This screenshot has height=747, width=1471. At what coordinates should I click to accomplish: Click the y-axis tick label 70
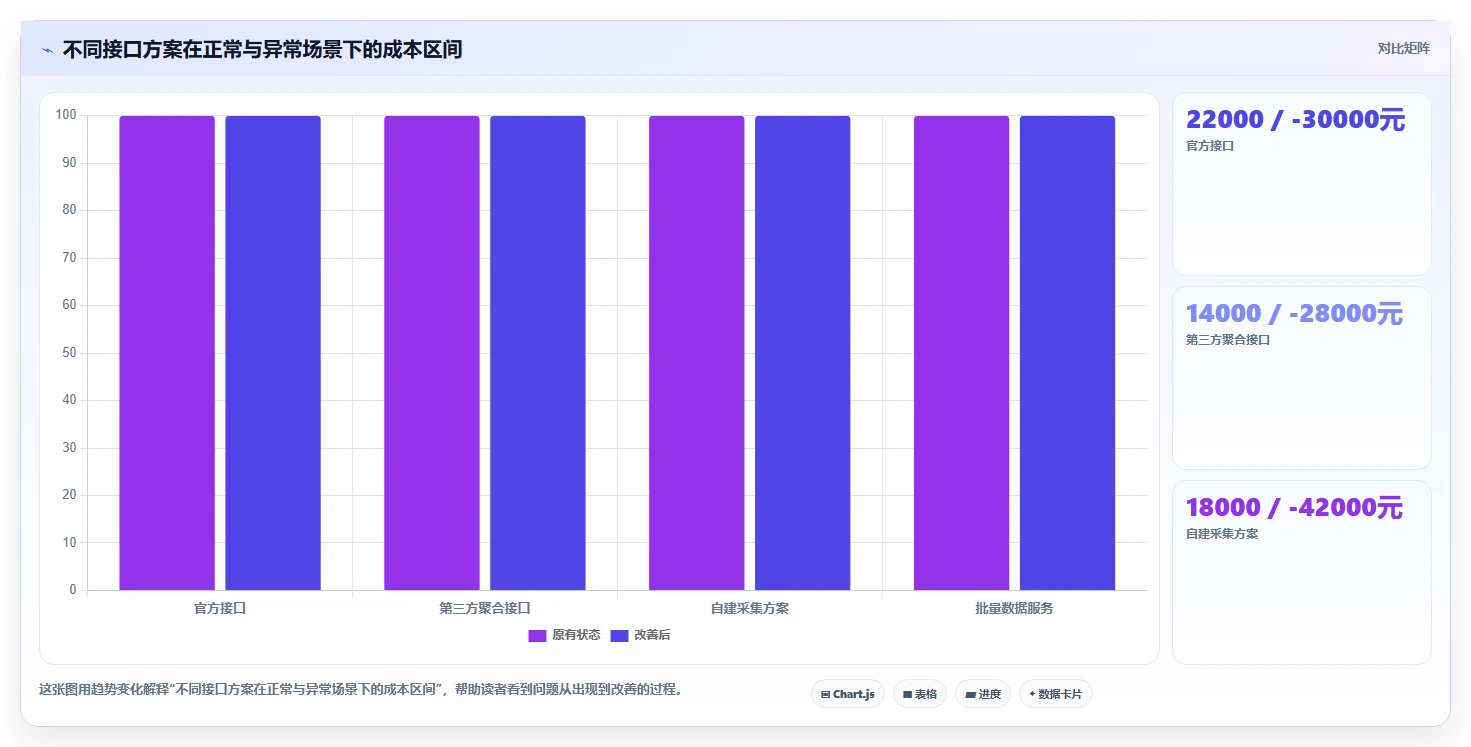(69, 258)
